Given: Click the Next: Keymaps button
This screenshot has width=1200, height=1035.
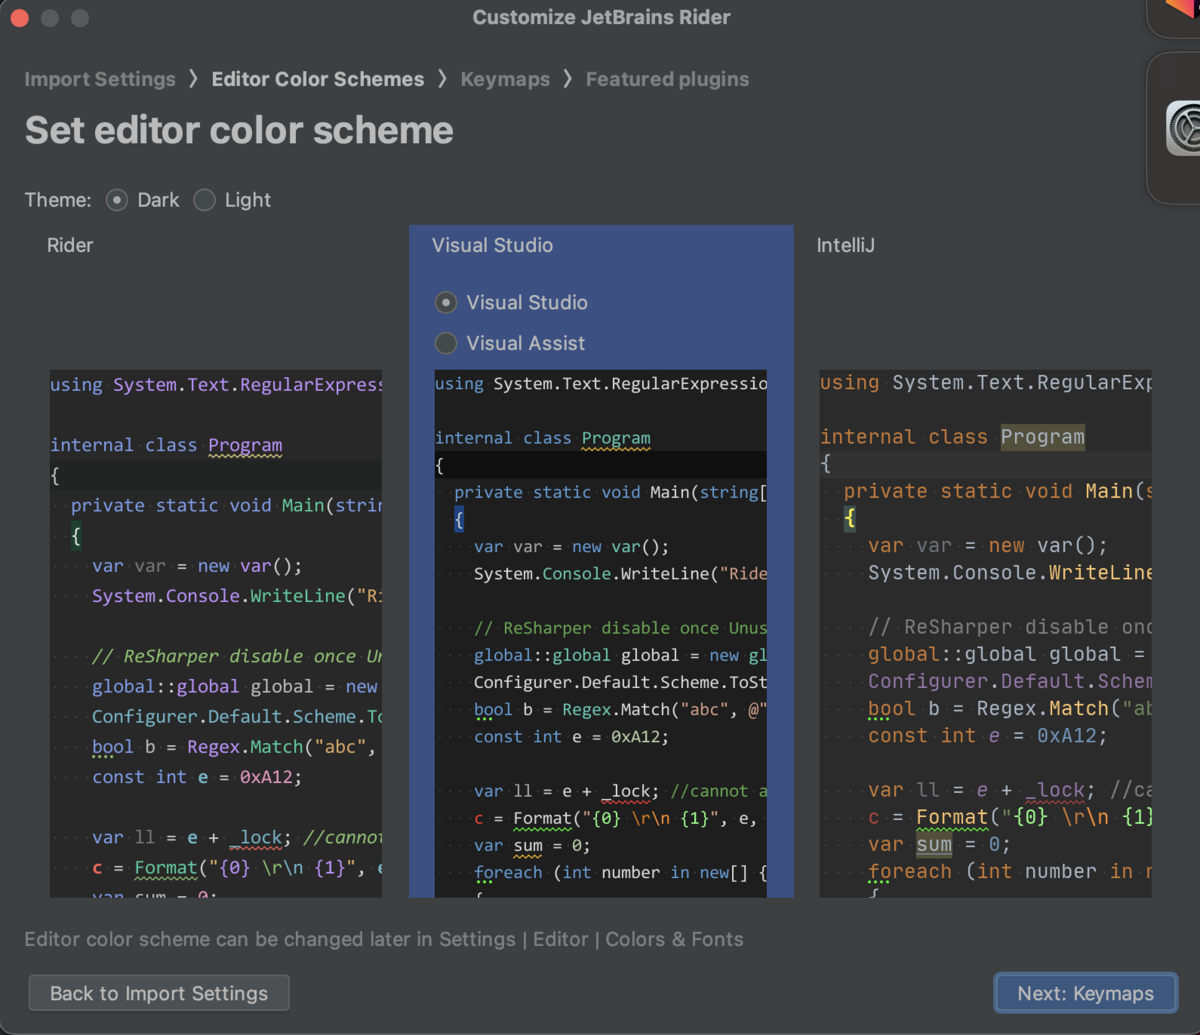Looking at the screenshot, I should [1085, 993].
